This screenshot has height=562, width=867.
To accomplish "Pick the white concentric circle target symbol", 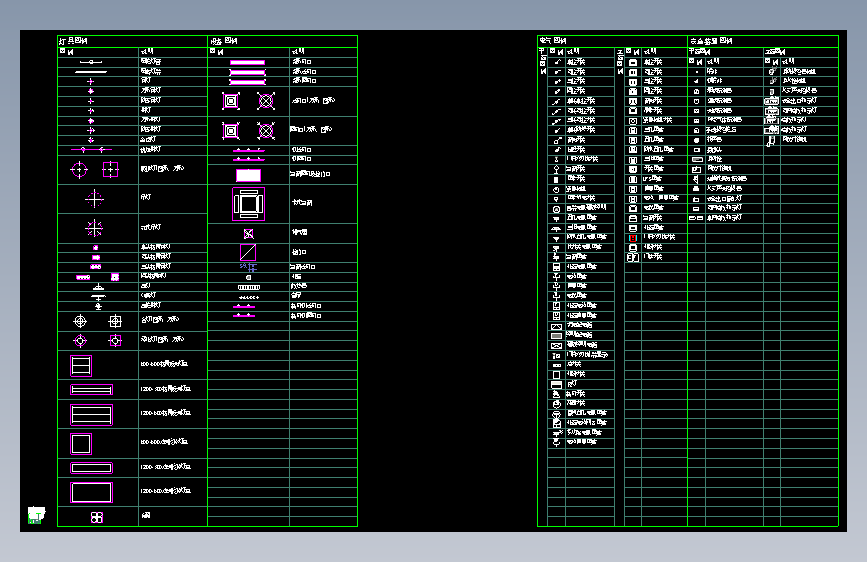I will click(x=80, y=321).
